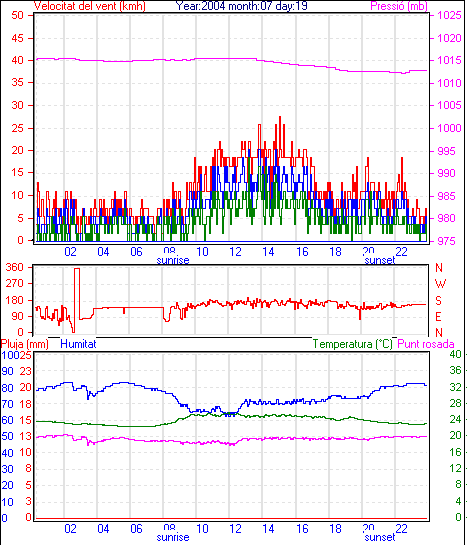The width and height of the screenshot is (467, 545).
Task: Click 'sunrise' label under wind chart
Action: pos(173,260)
